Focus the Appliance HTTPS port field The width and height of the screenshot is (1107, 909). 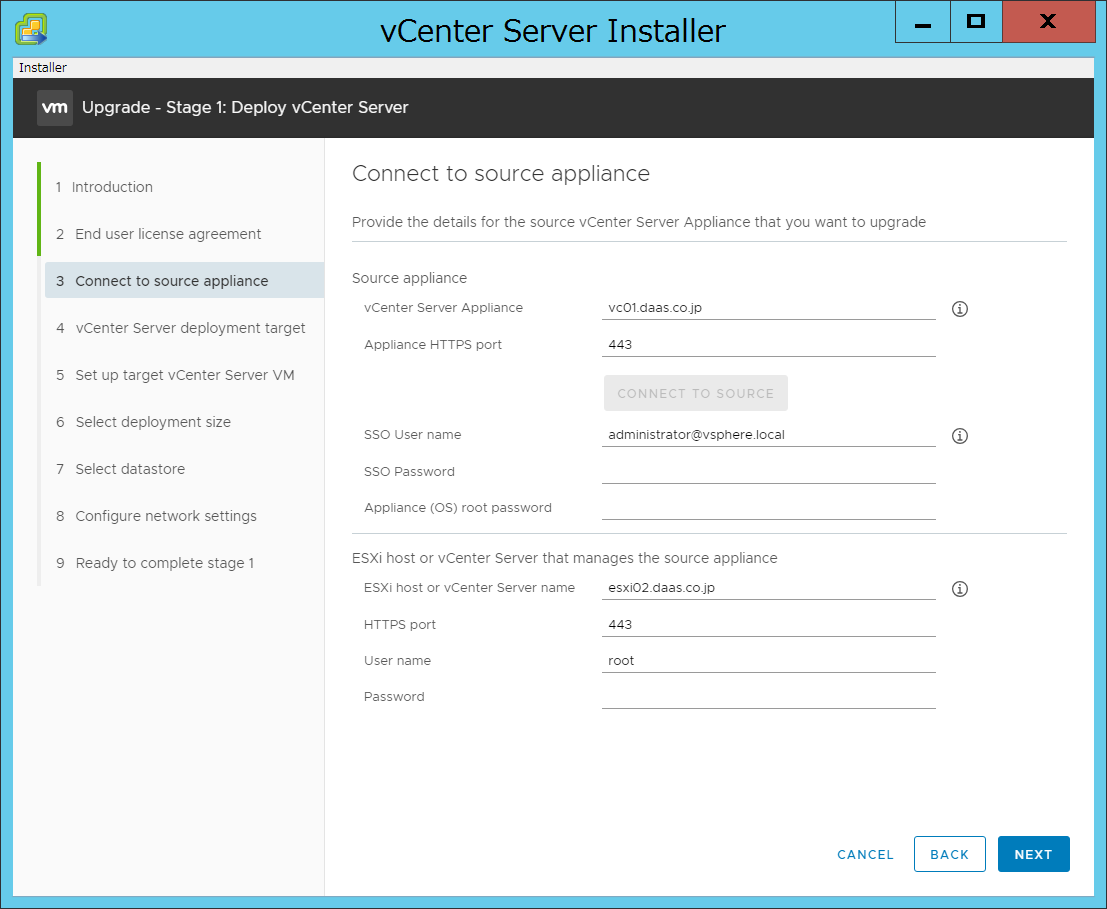tap(769, 344)
